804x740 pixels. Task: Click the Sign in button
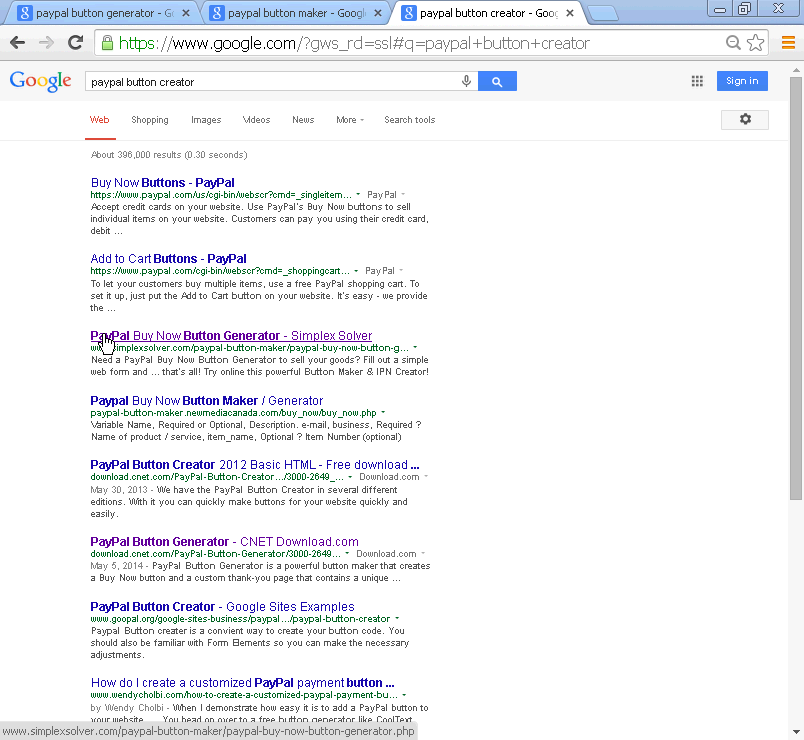coord(742,81)
